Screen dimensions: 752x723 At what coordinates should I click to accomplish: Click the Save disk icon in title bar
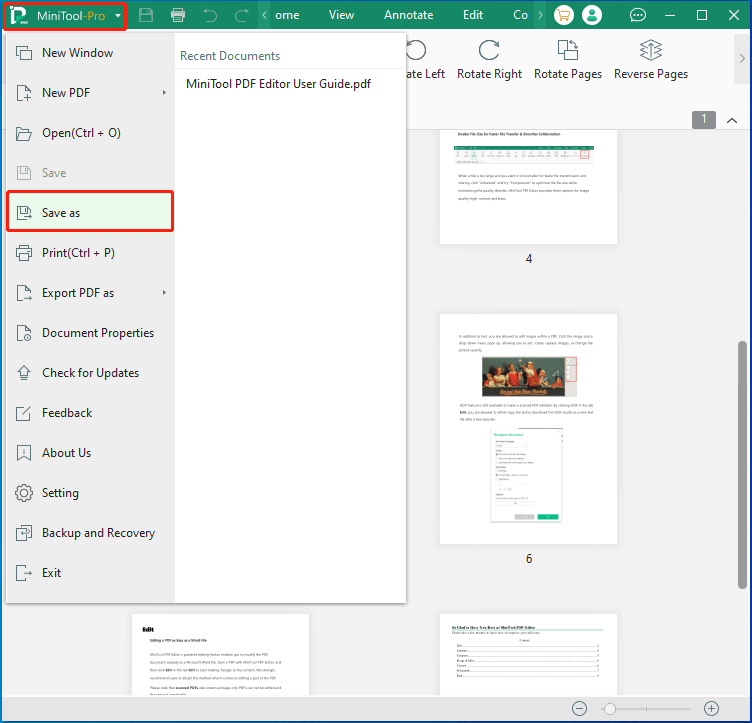click(x=146, y=15)
